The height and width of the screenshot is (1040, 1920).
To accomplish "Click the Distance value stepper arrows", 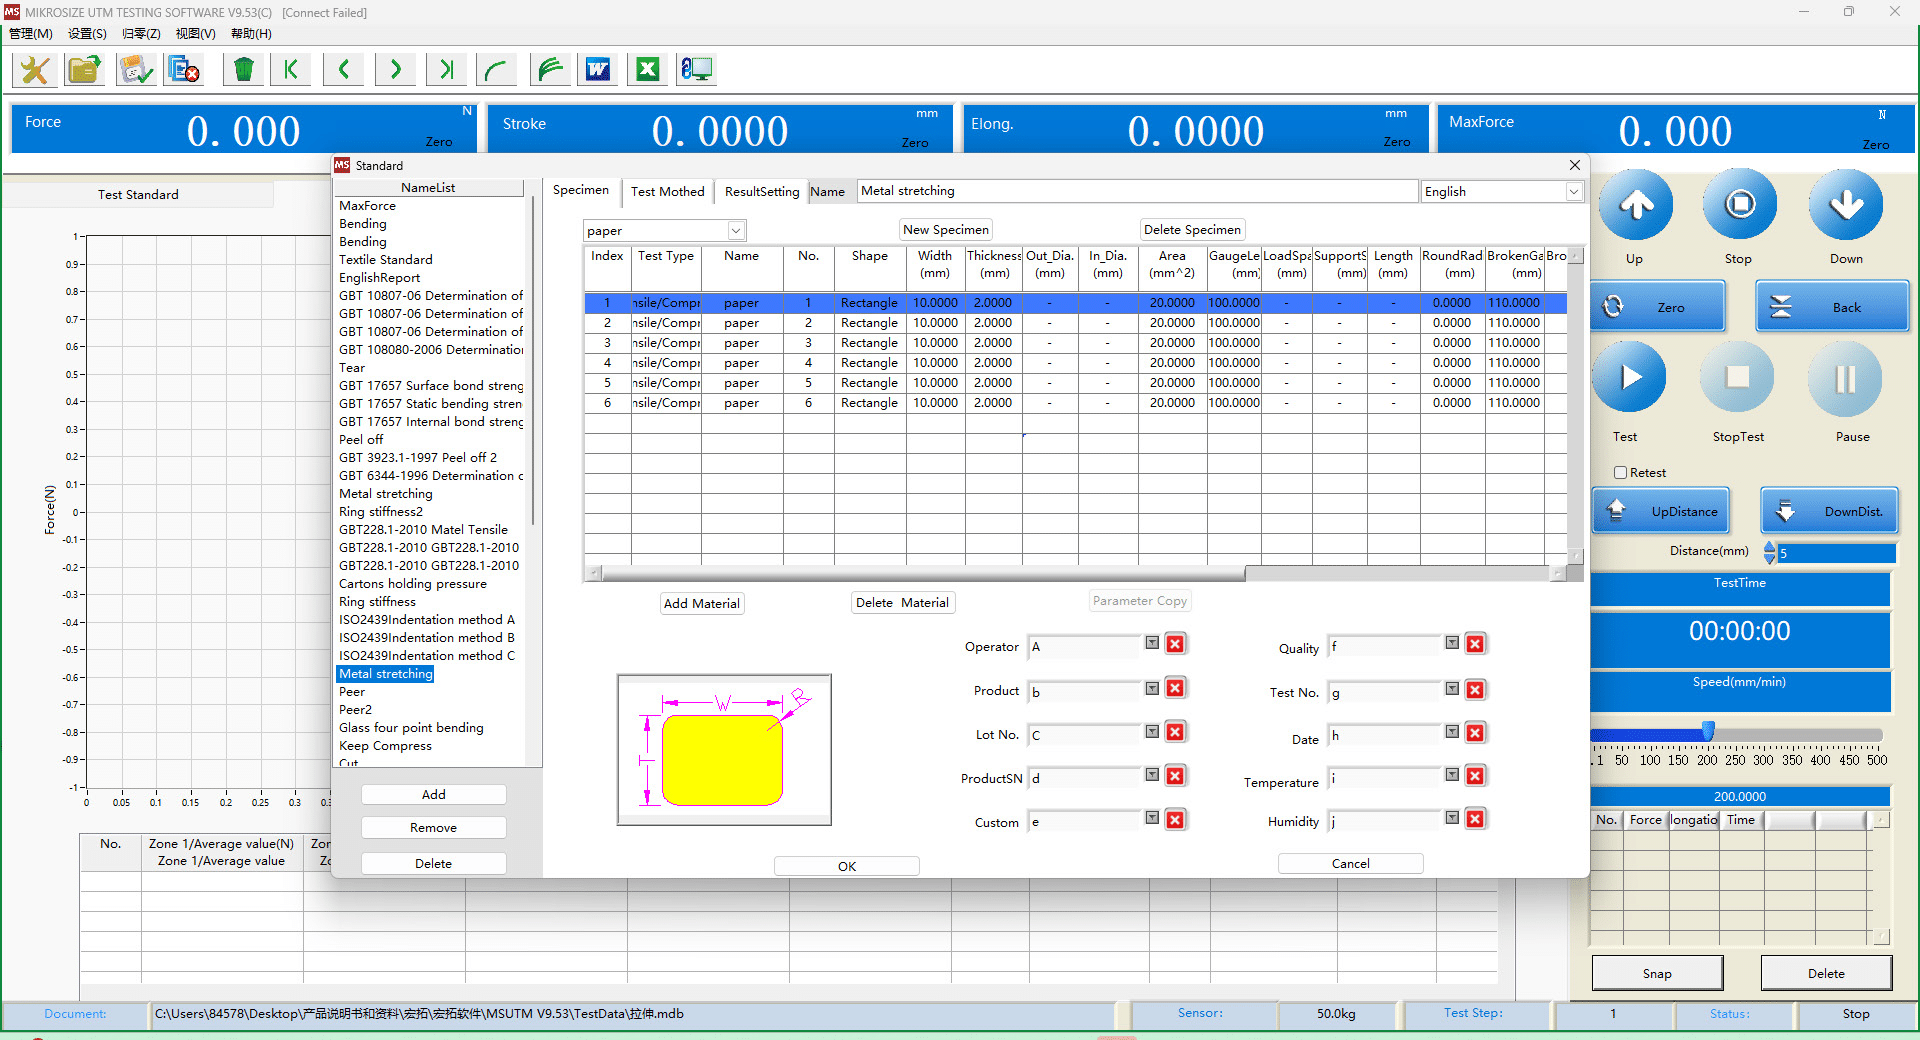I will coord(1770,553).
